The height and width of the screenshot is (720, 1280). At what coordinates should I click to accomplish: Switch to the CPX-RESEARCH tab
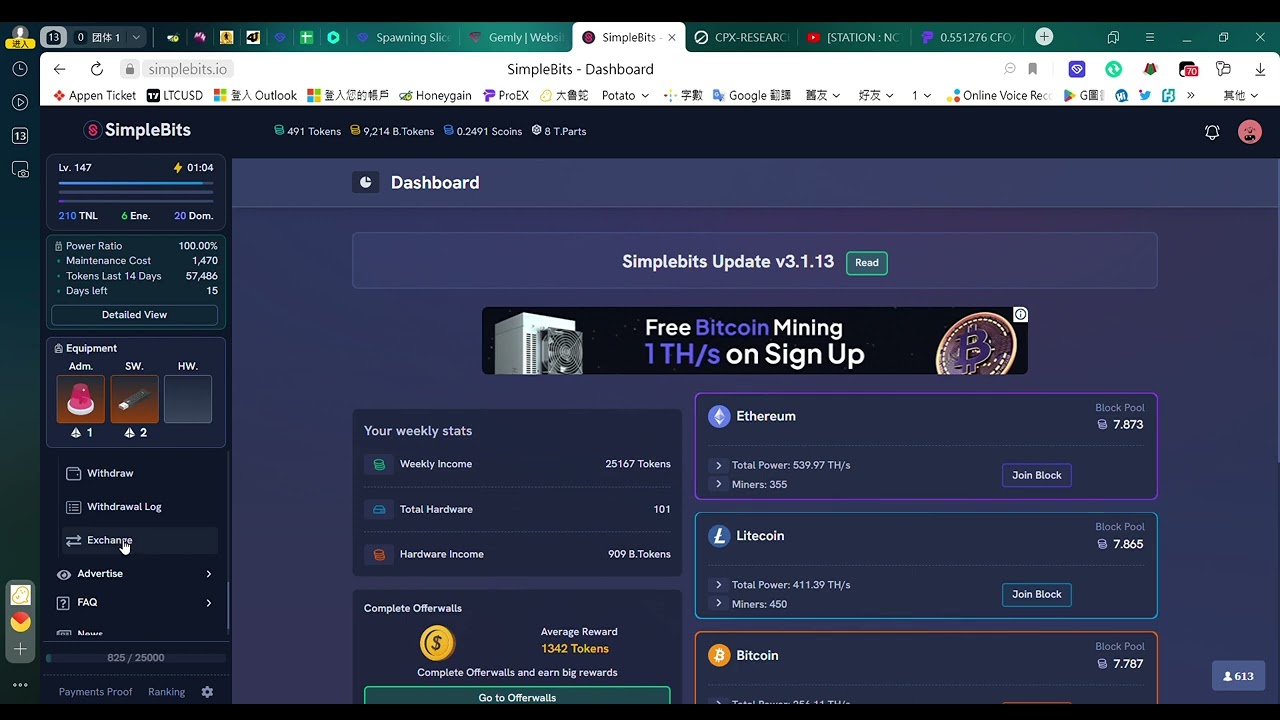click(743, 37)
